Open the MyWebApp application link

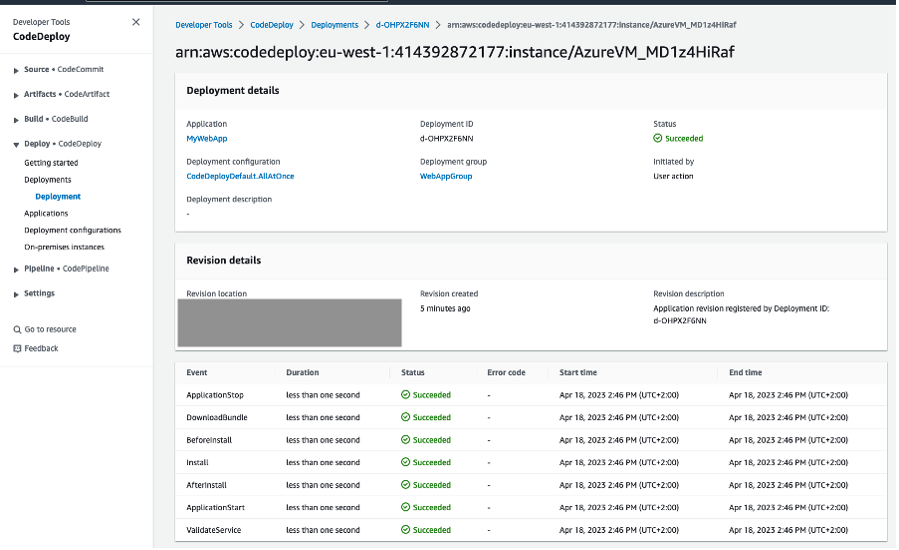pyautogui.click(x=207, y=139)
